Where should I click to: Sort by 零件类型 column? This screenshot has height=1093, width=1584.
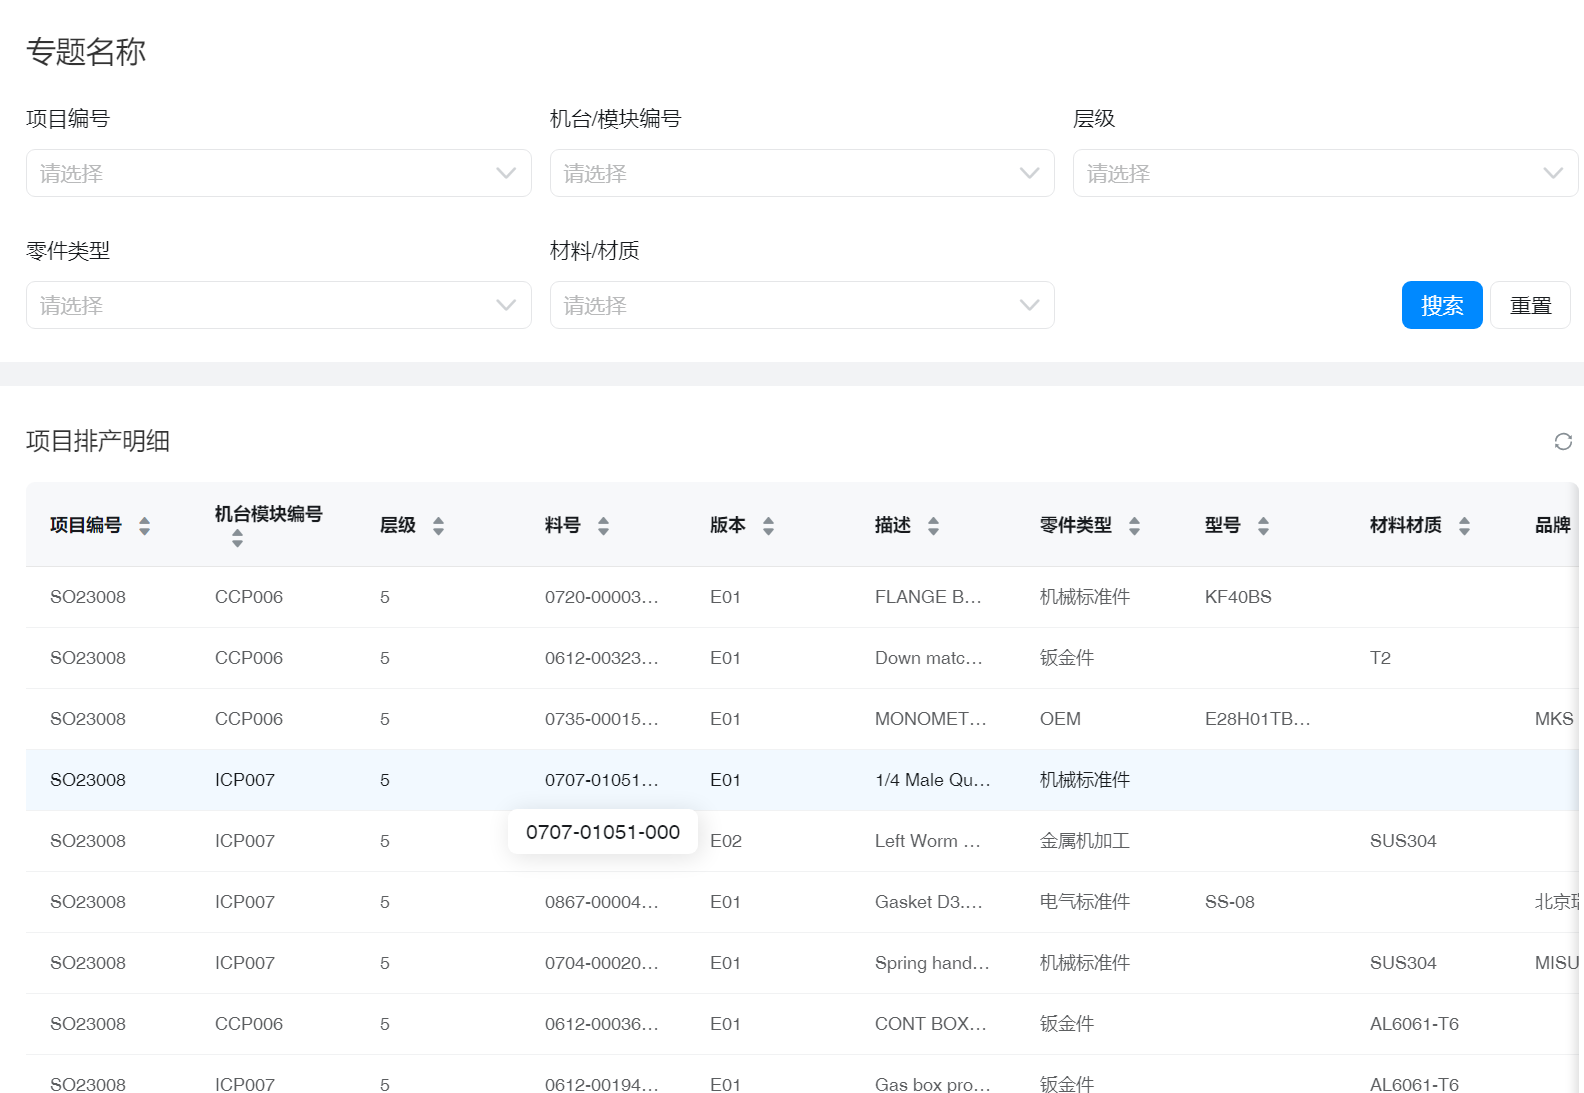(x=1134, y=526)
